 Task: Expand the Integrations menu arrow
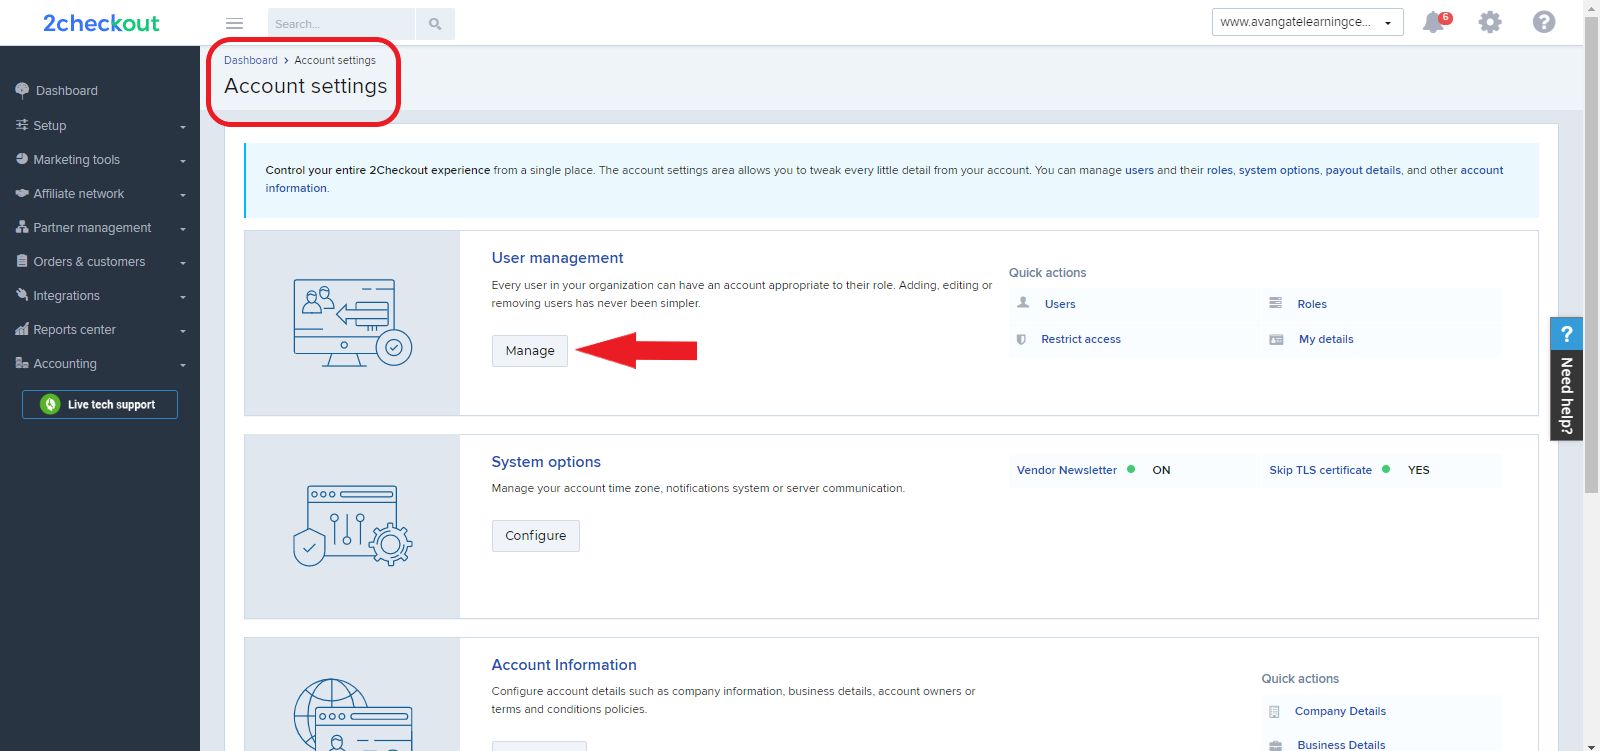tap(183, 297)
